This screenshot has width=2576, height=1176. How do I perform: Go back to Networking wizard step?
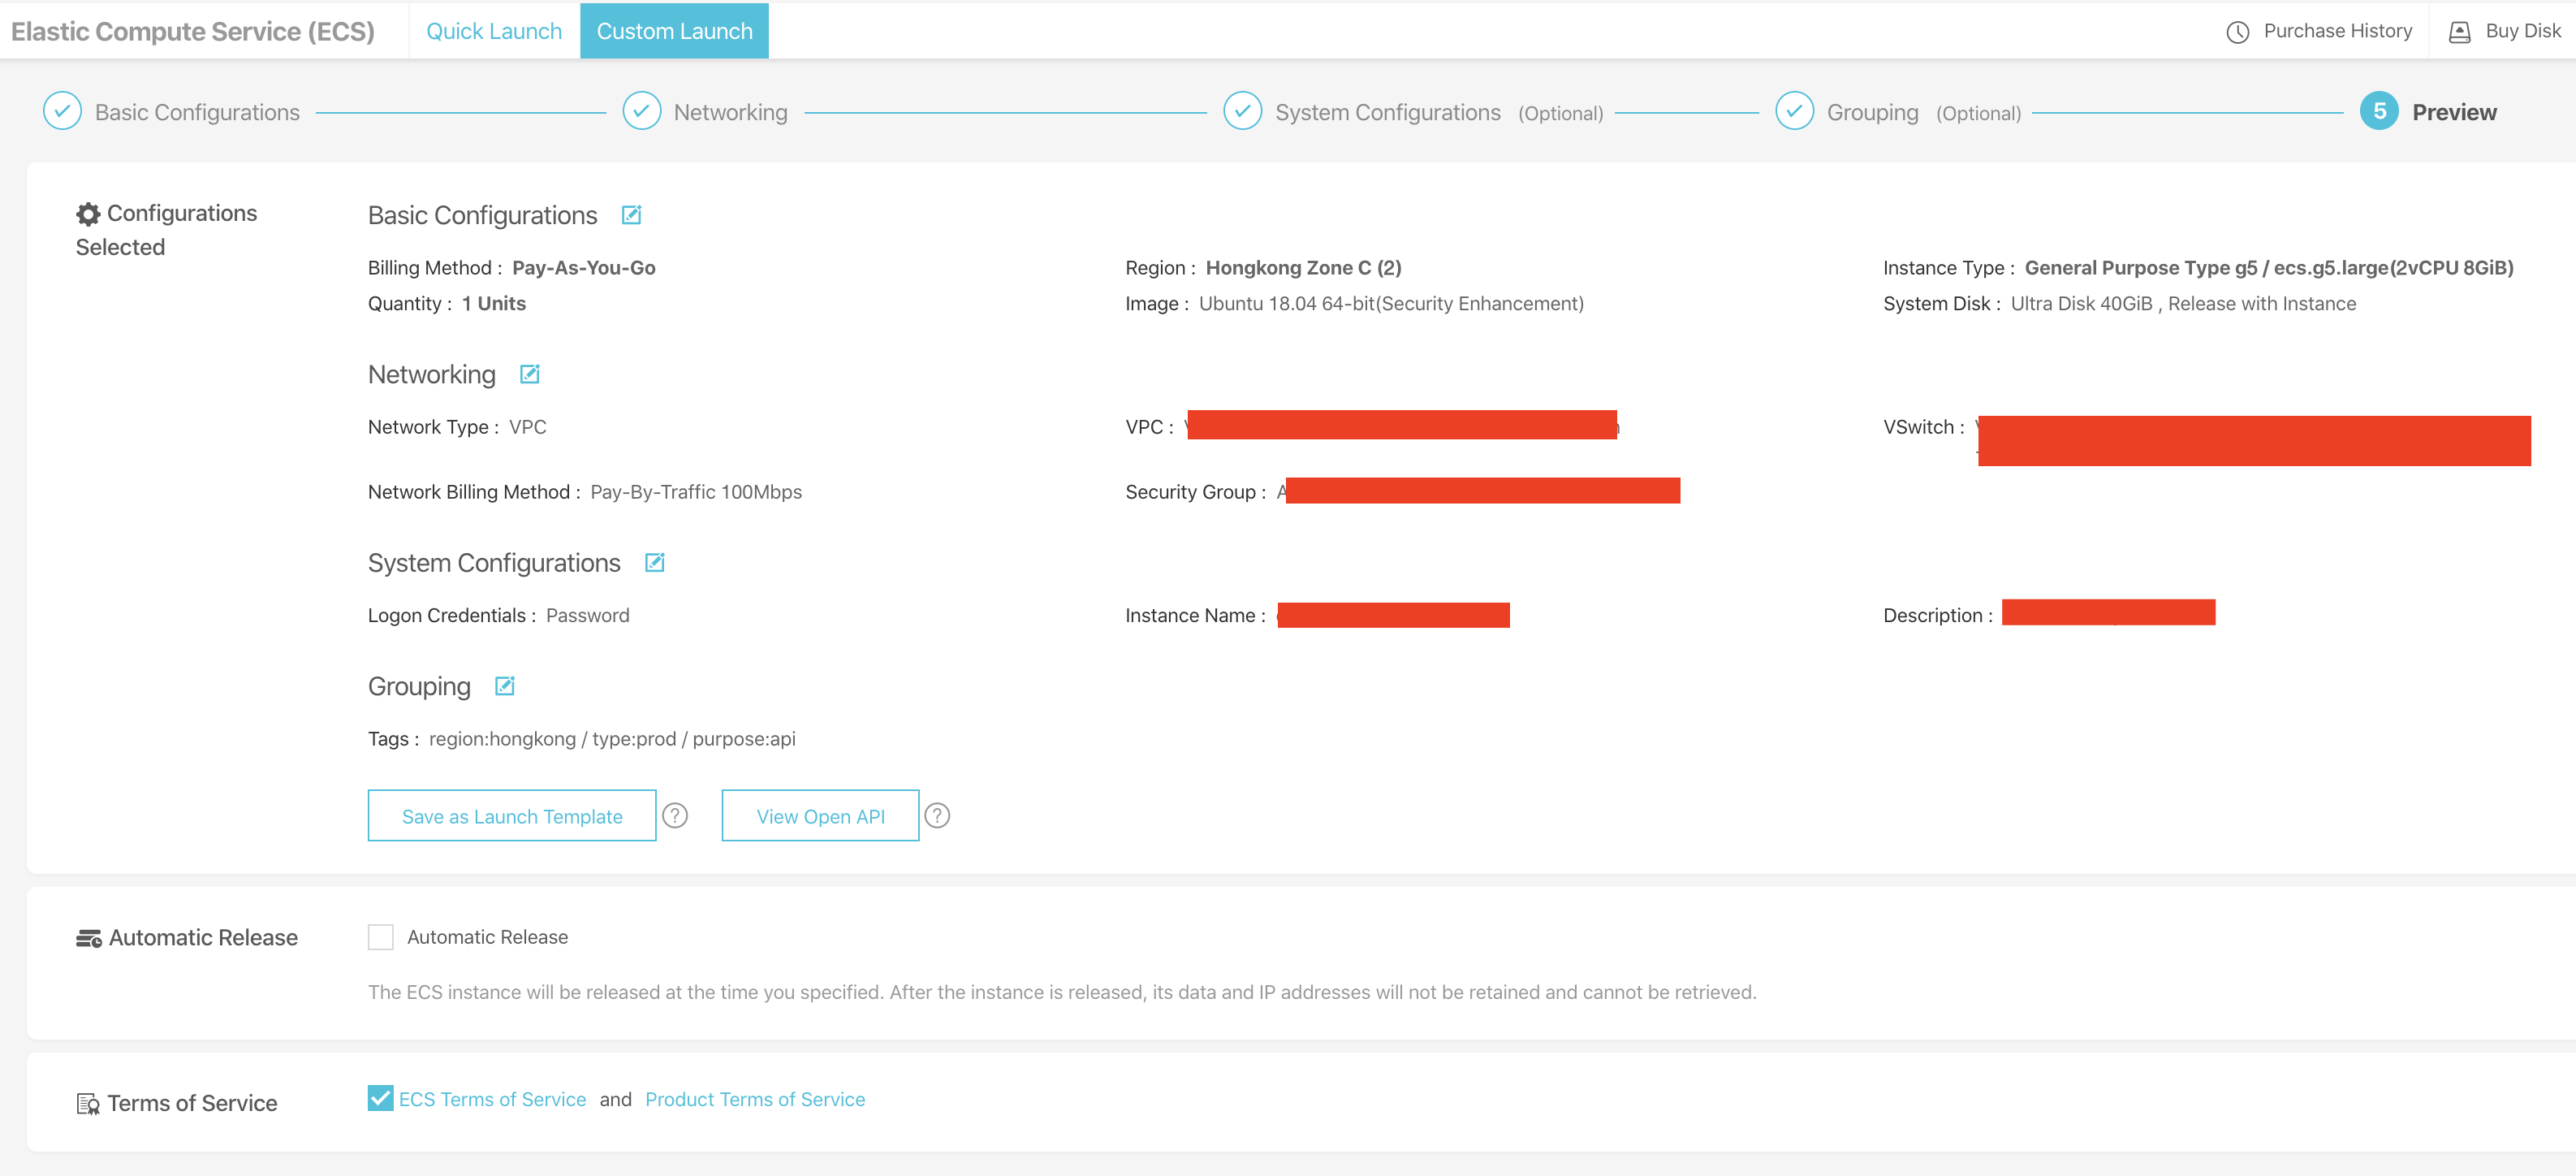730,112
